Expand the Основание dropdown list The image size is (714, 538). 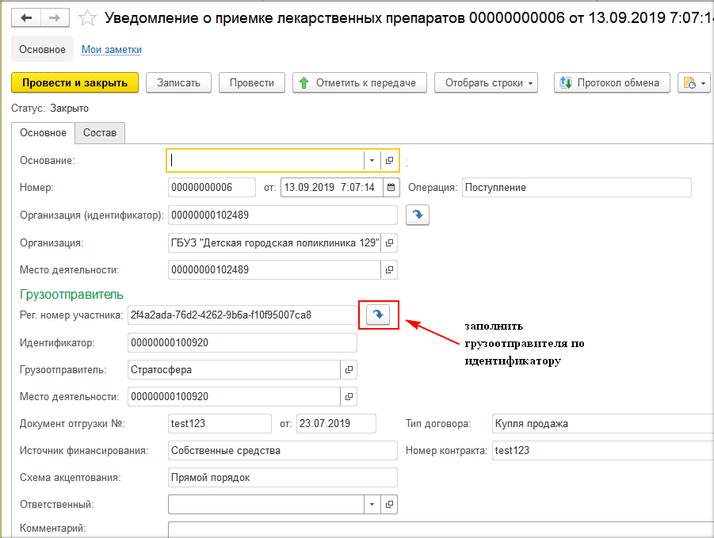click(x=371, y=160)
